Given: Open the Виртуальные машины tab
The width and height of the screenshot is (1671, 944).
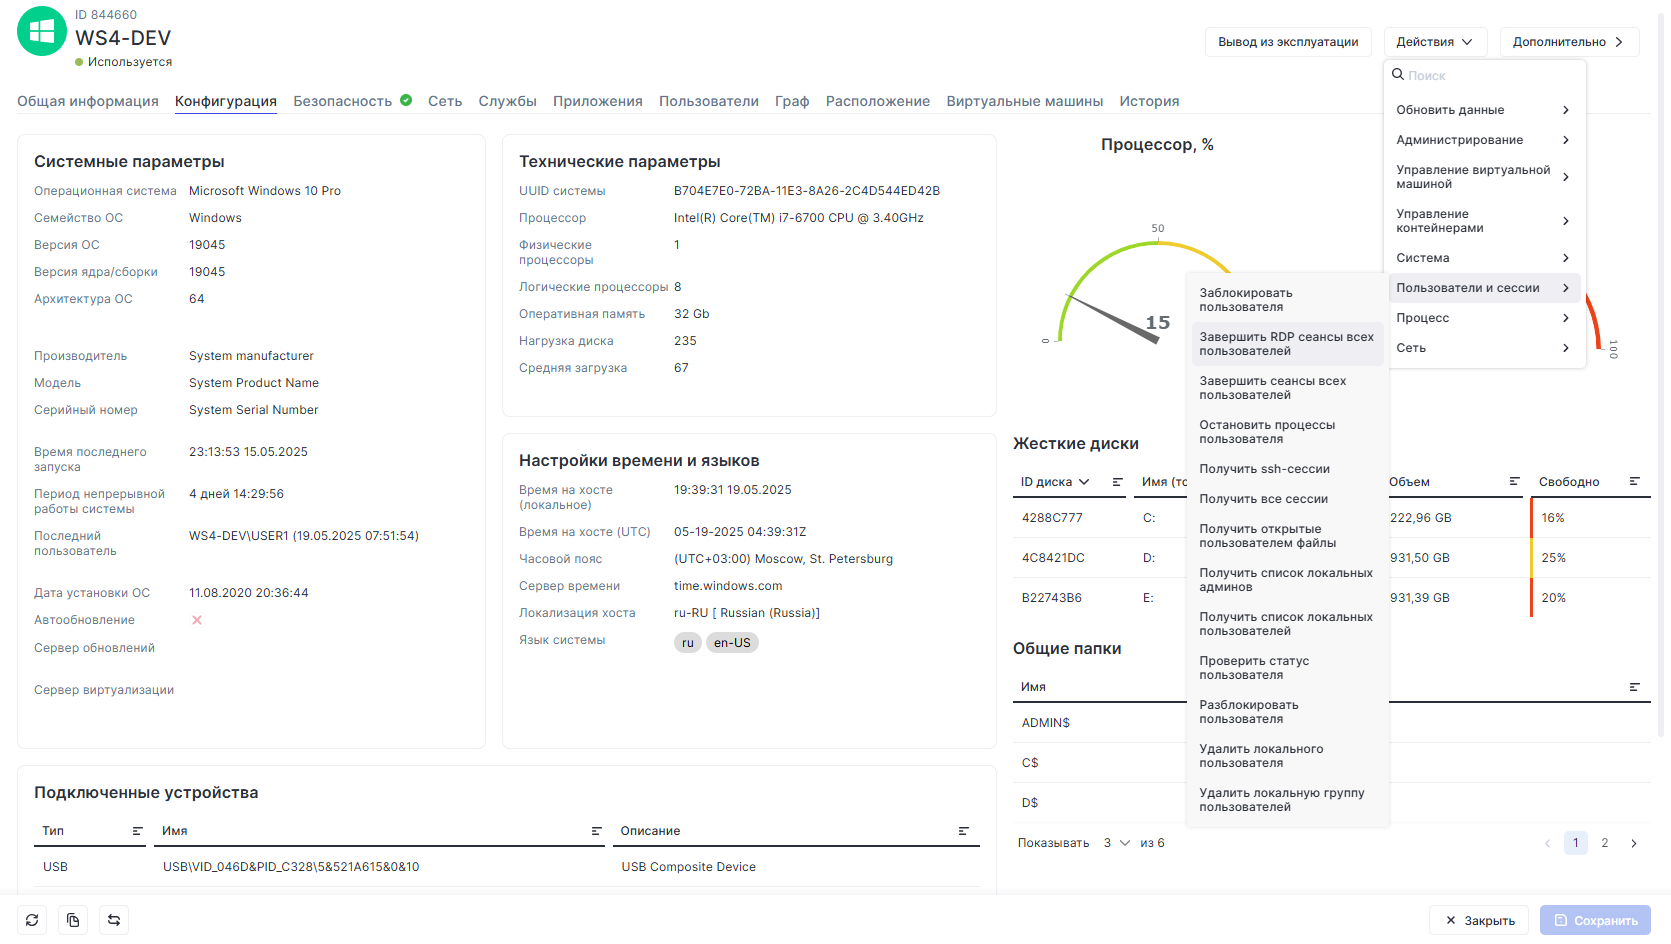Looking at the screenshot, I should [x=1025, y=101].
